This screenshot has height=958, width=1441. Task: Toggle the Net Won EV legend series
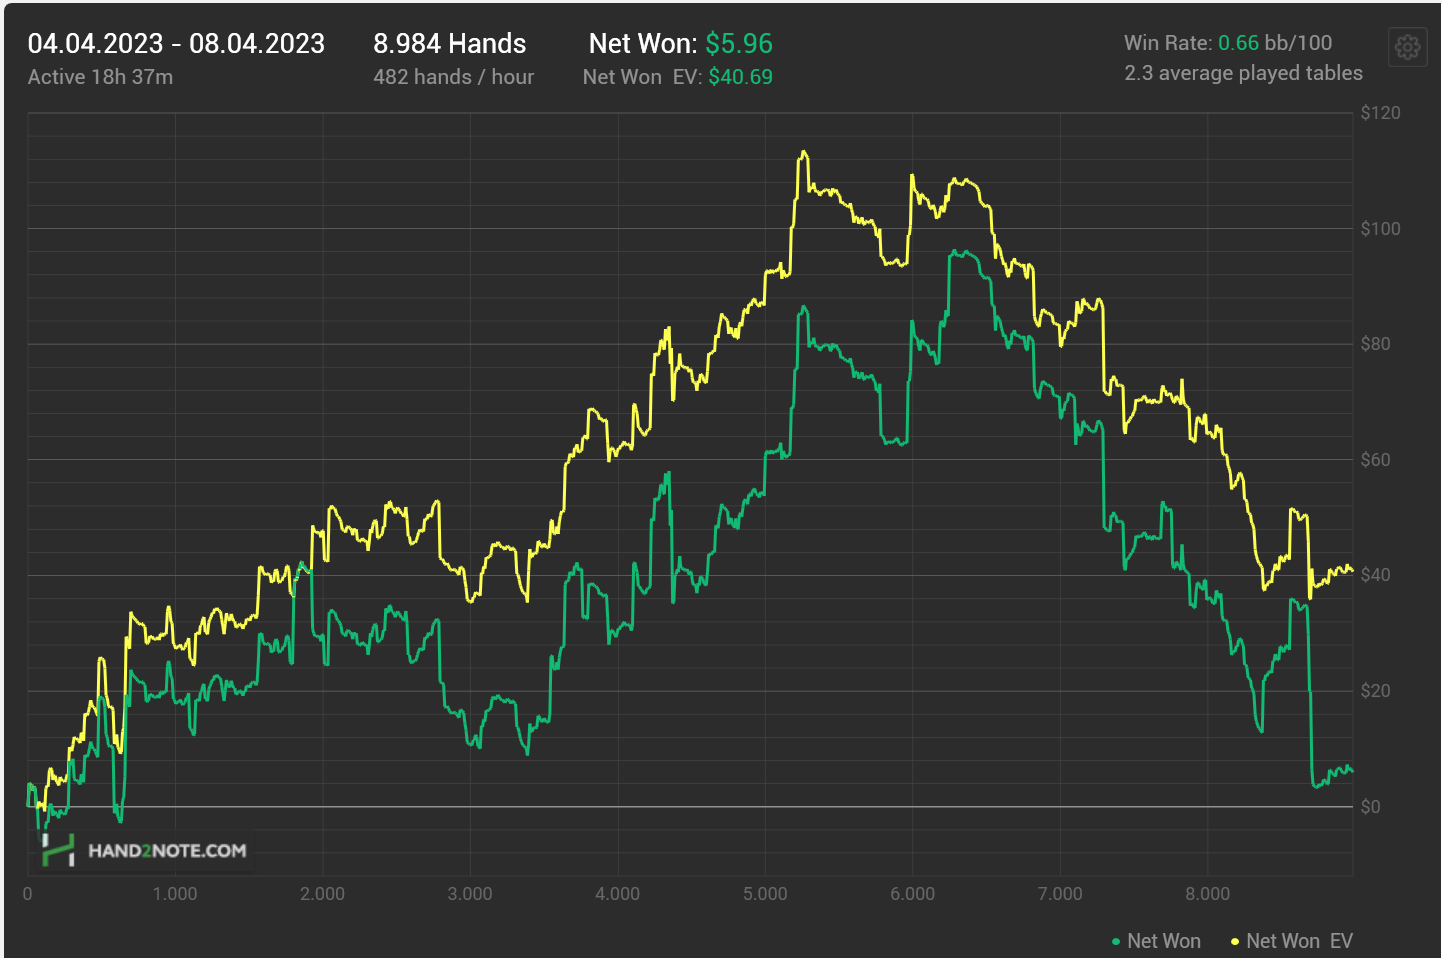pos(1291,941)
